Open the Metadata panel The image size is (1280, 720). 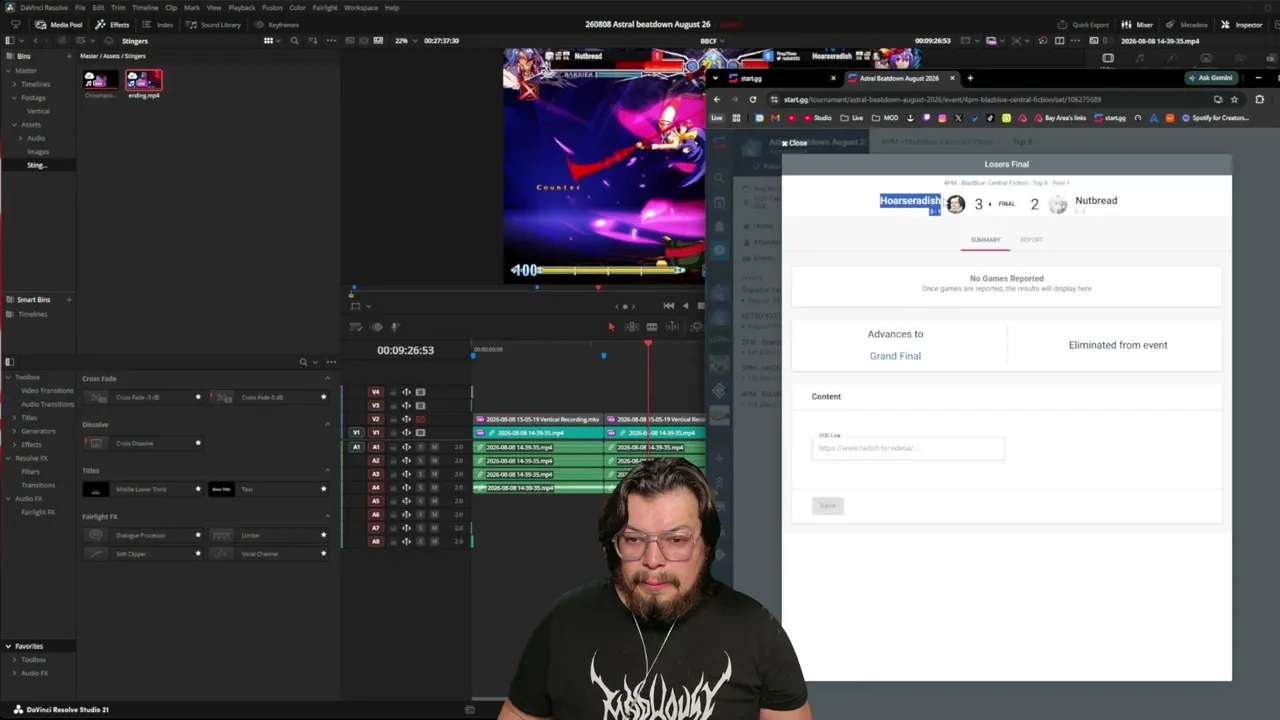pos(1187,24)
